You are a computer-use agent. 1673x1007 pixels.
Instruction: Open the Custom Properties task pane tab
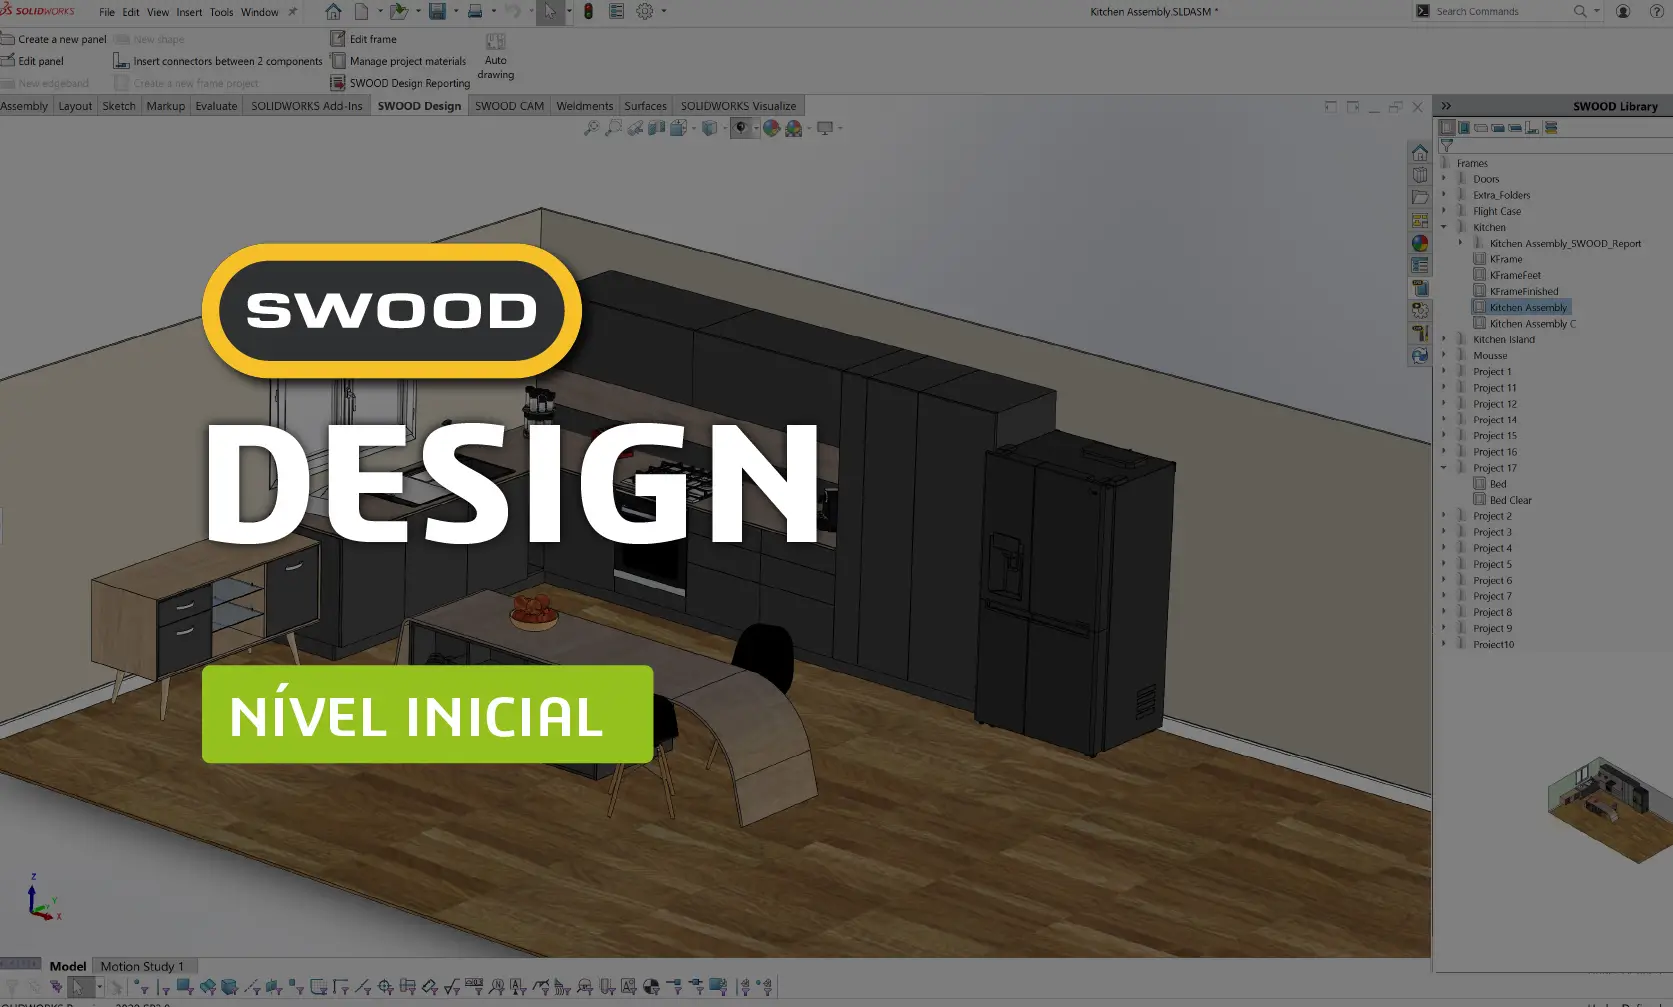coord(1420,265)
